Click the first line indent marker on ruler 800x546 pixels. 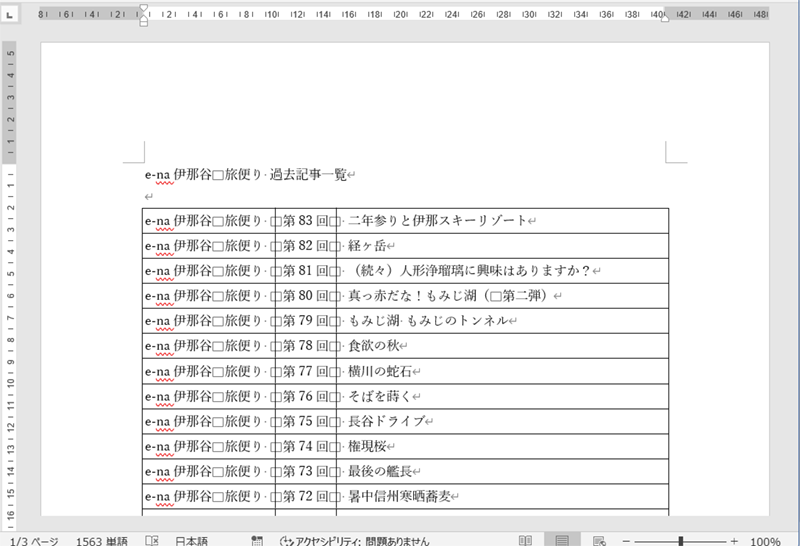143,8
